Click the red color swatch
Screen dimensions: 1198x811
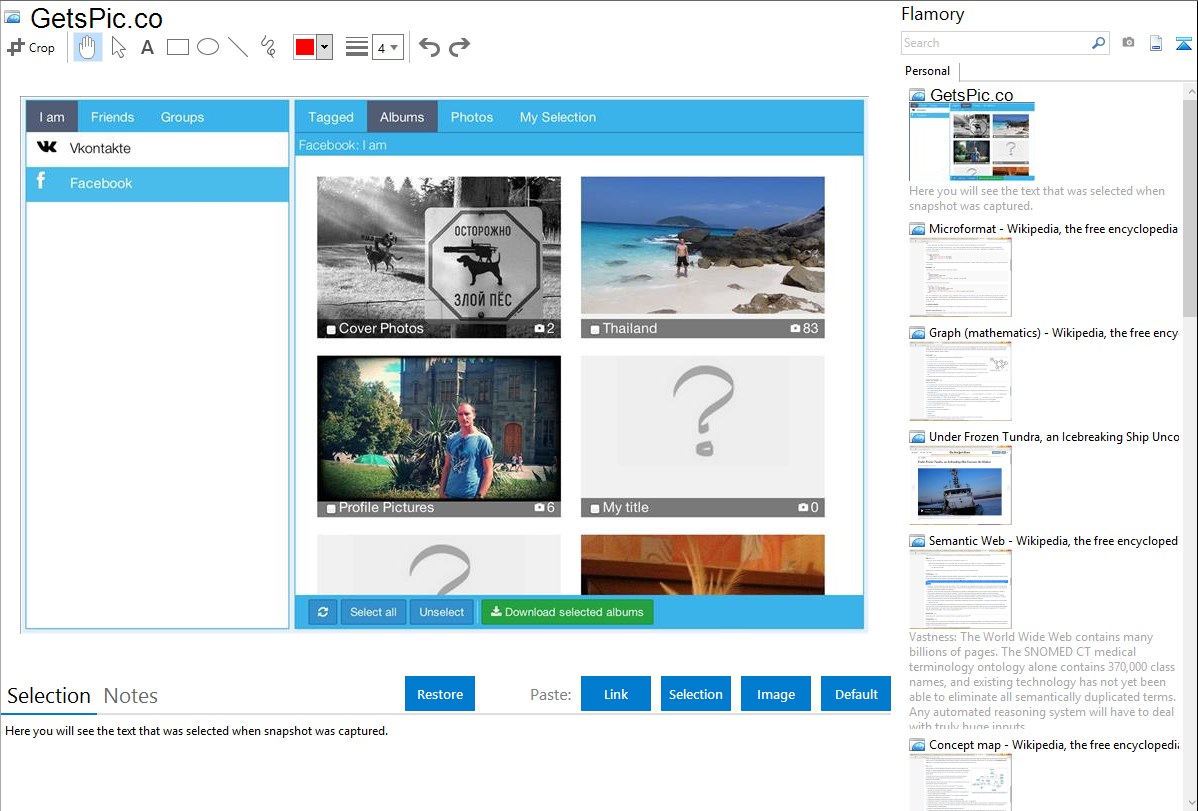(x=305, y=47)
